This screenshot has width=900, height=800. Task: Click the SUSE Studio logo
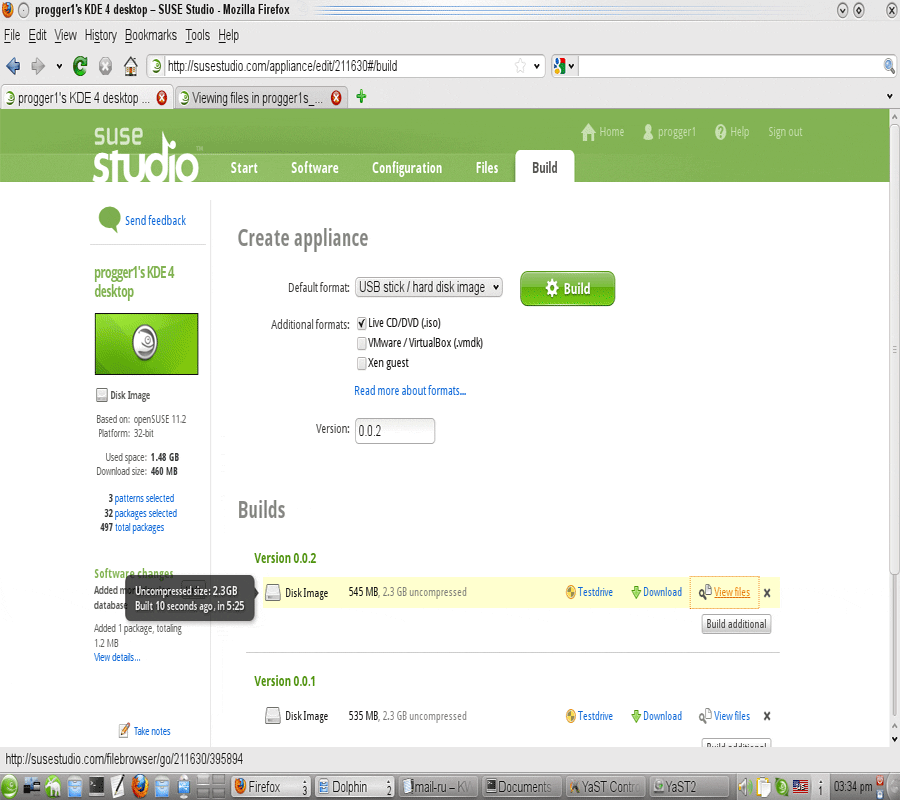pyautogui.click(x=146, y=154)
